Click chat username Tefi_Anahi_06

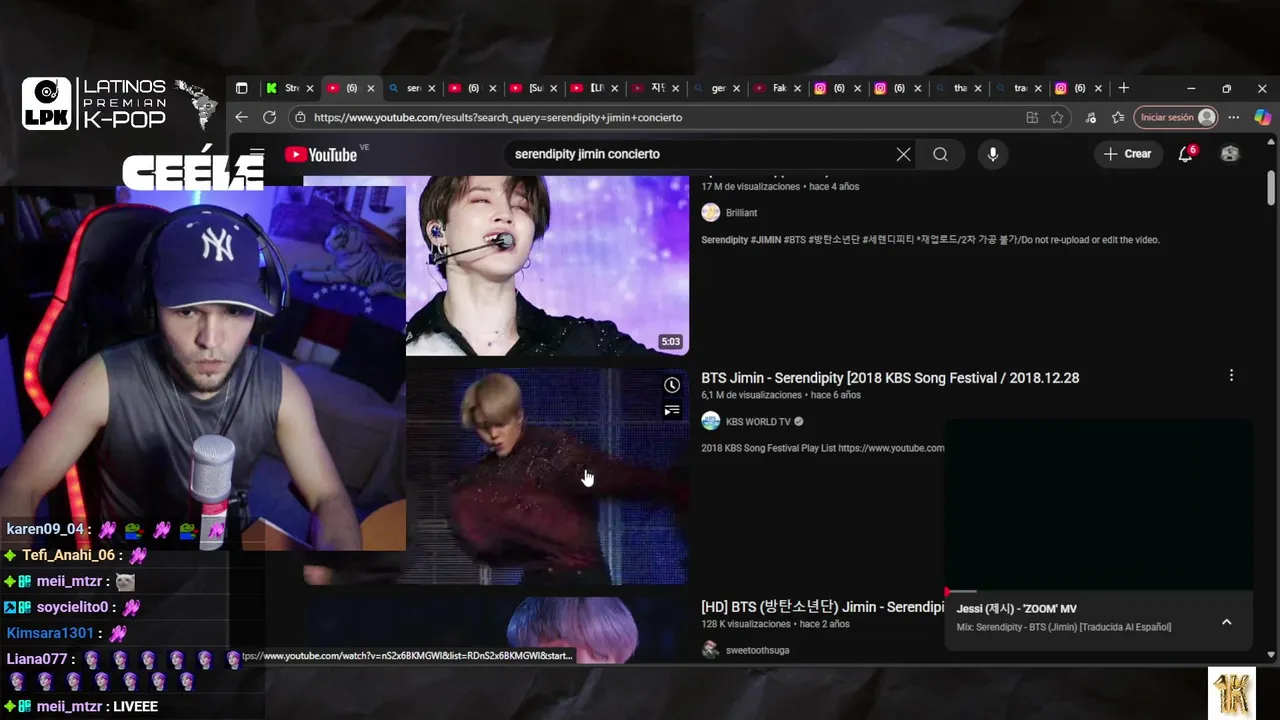[68, 555]
